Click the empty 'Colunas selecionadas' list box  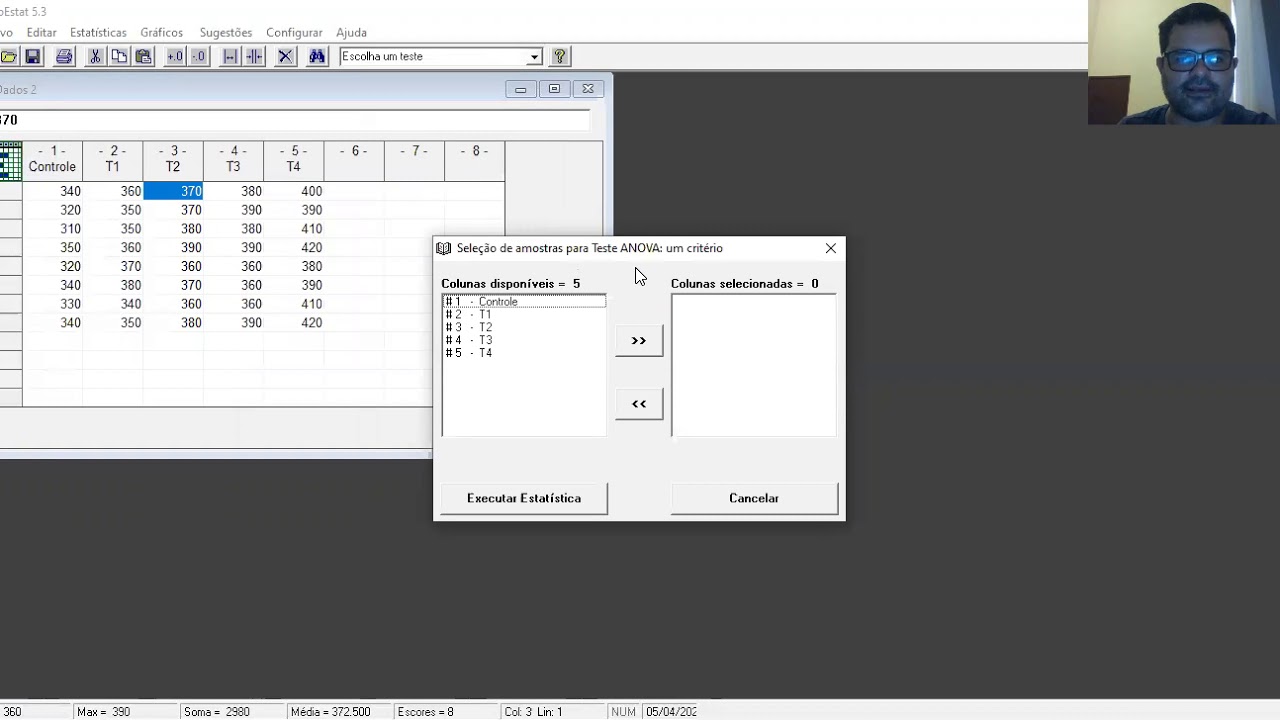[754, 365]
